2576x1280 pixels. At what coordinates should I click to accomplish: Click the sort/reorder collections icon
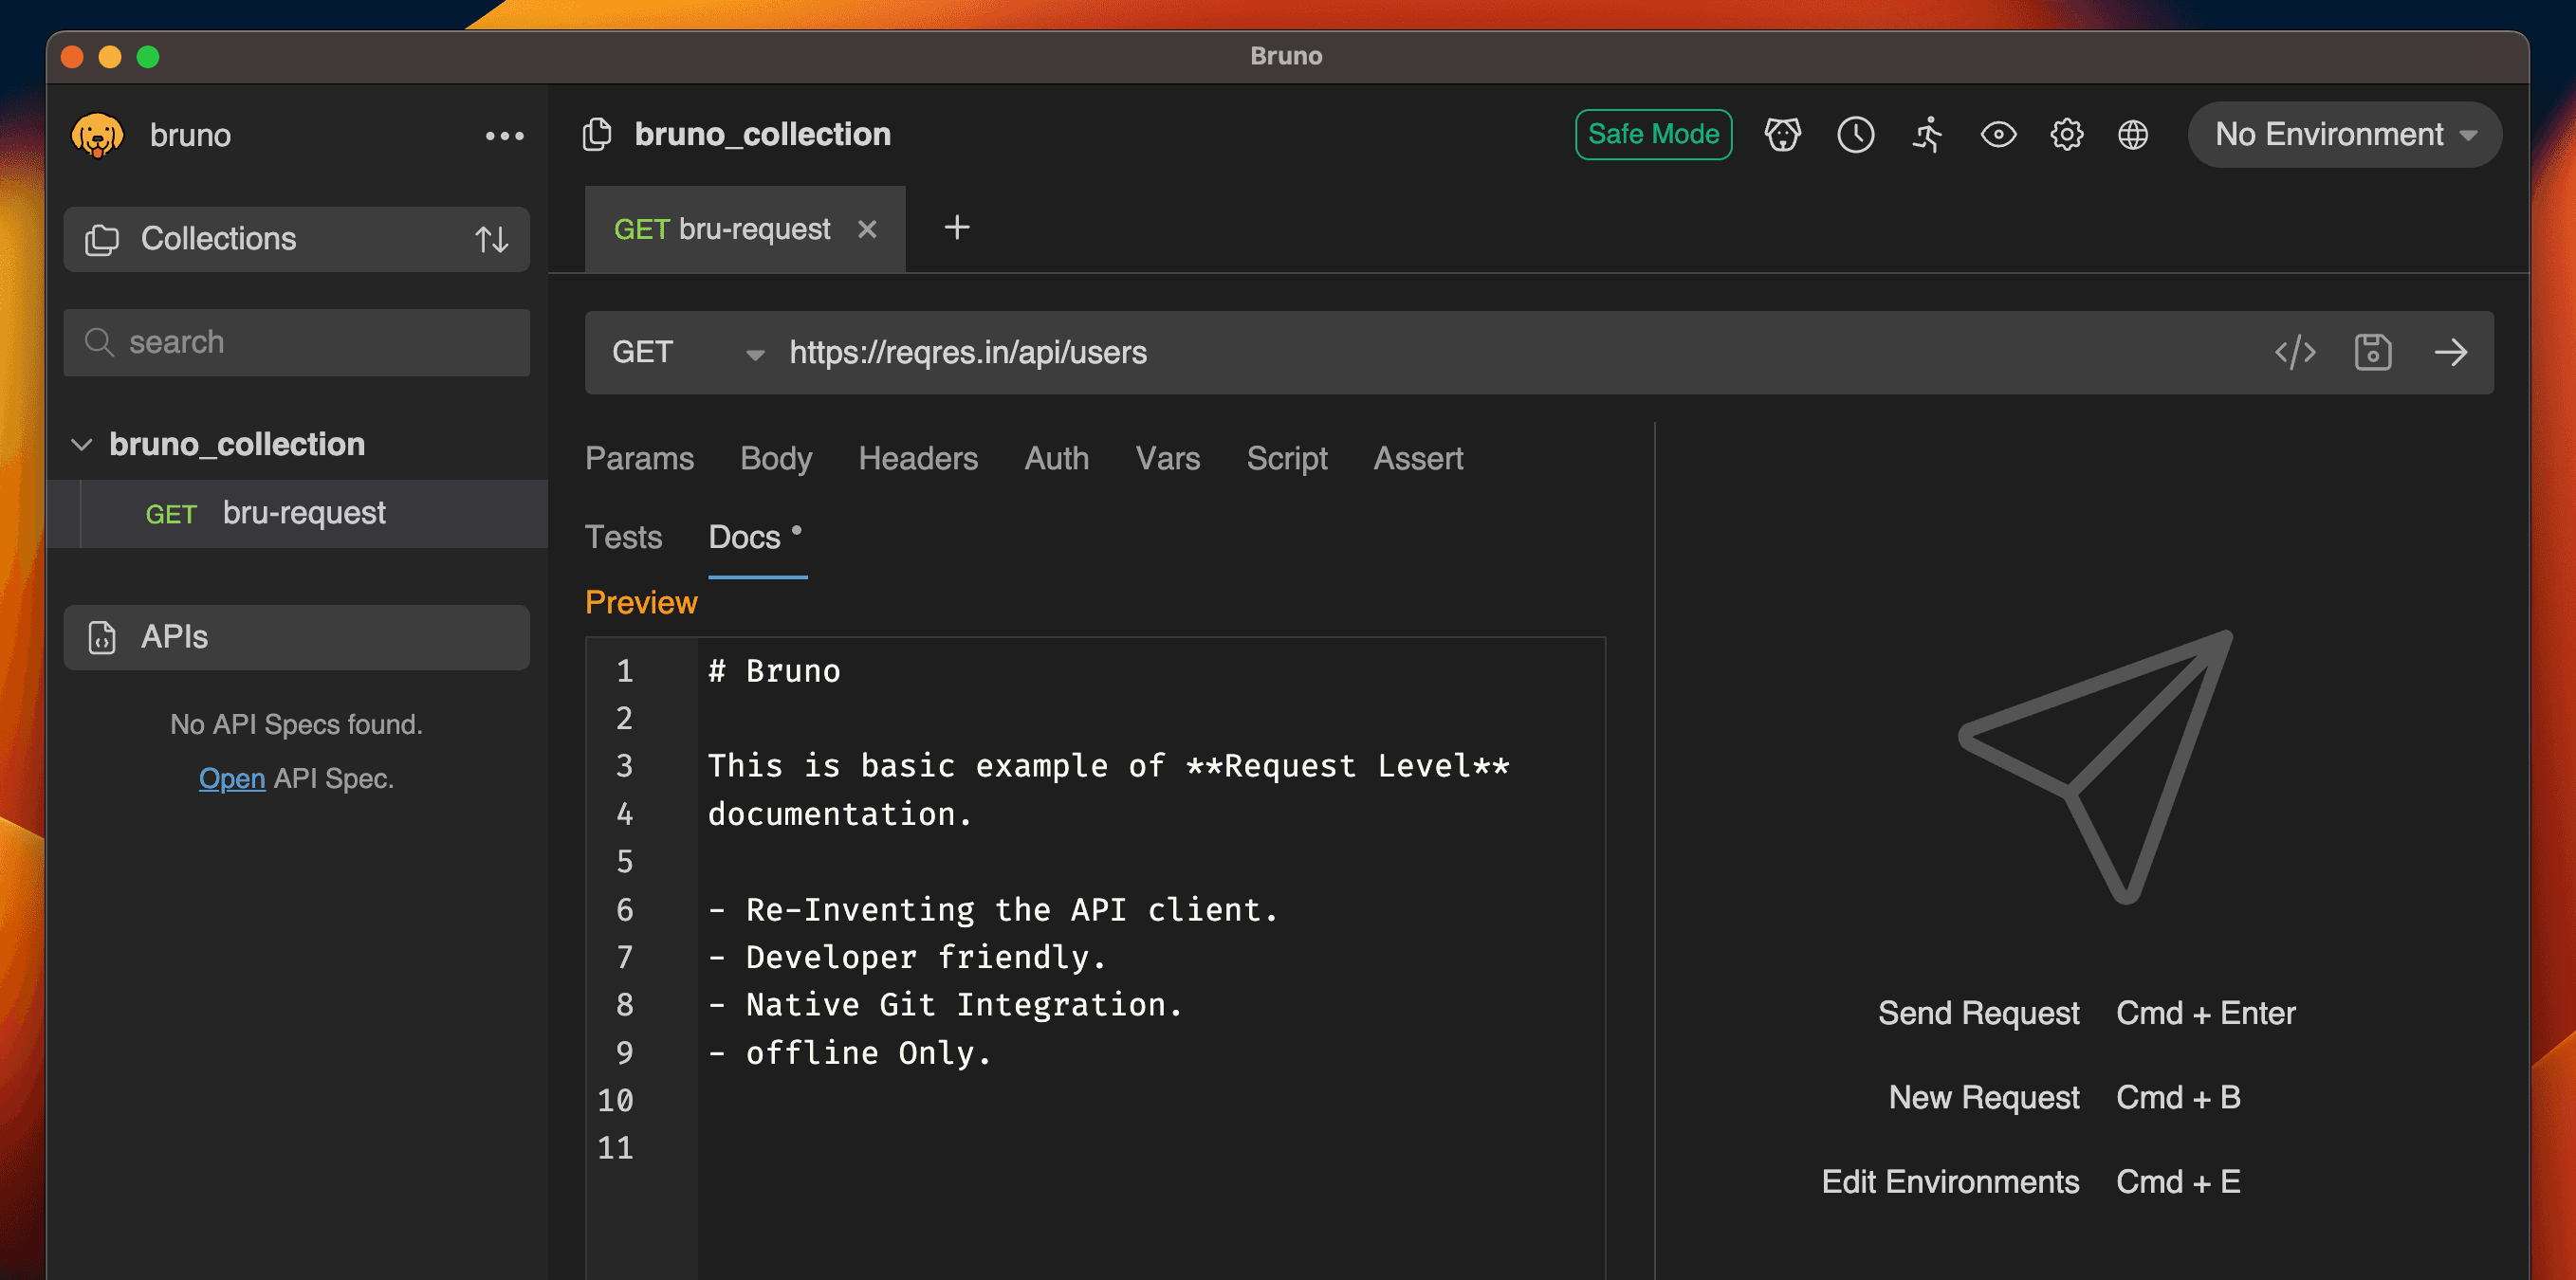493,238
